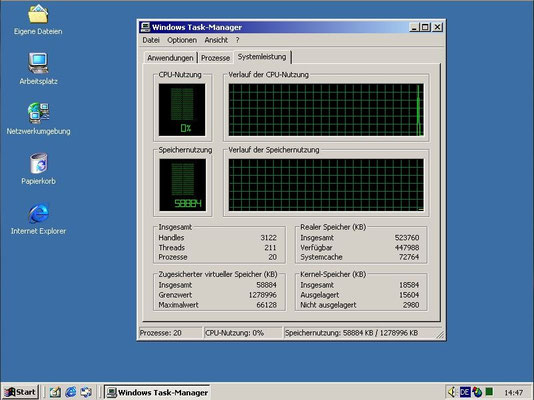The width and height of the screenshot is (534, 400).
Task: Click the Threads value 211
Action: click(x=270, y=247)
